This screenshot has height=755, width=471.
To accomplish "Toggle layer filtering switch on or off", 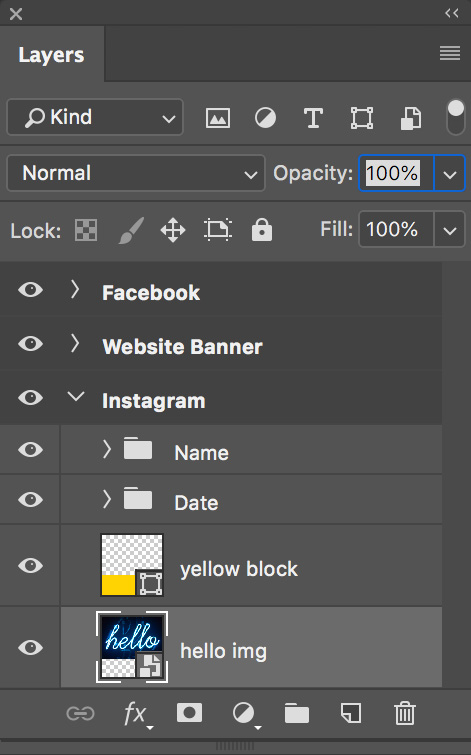I will click(456, 117).
